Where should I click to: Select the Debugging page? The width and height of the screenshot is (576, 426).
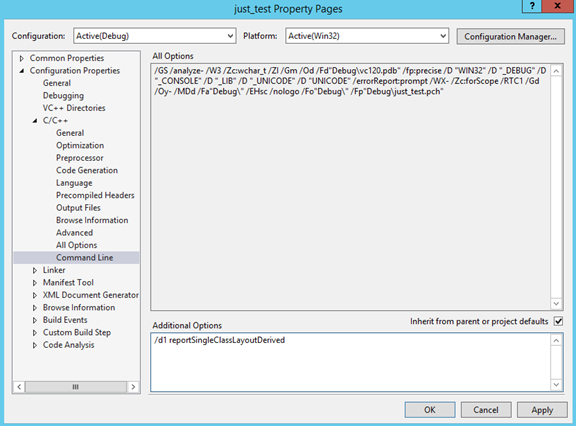63,95
